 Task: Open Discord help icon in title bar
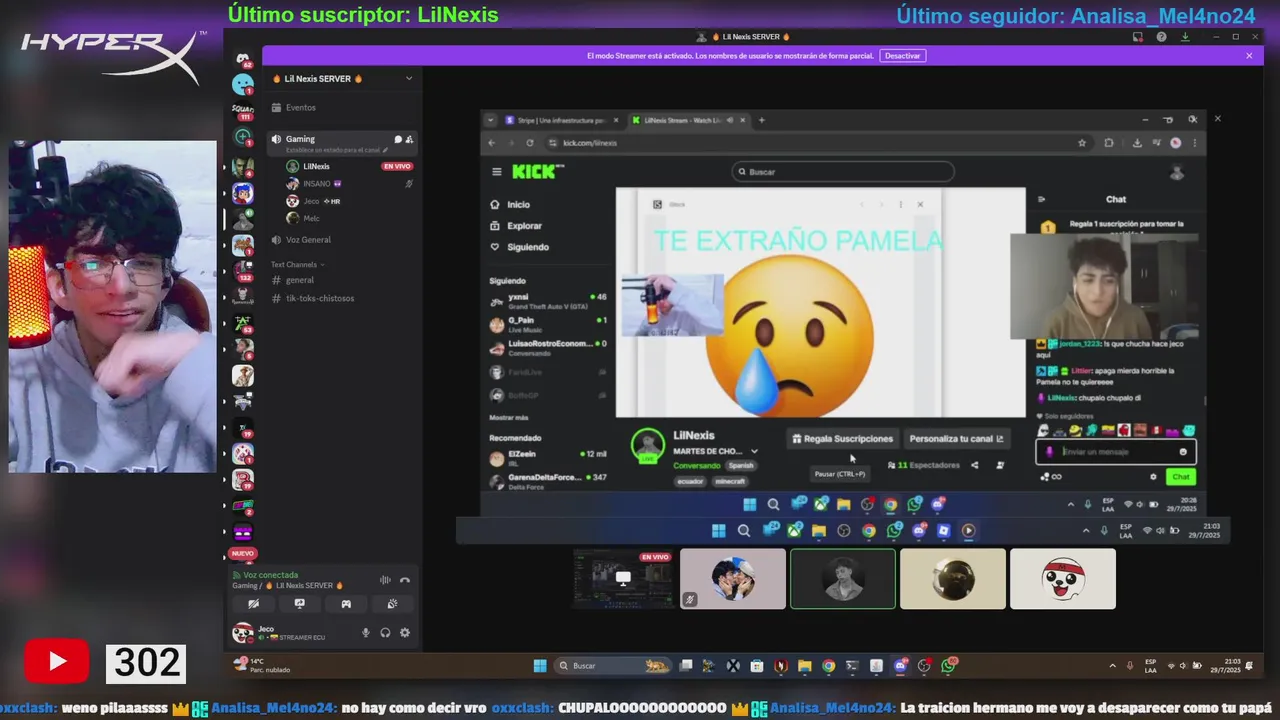pyautogui.click(x=1161, y=37)
